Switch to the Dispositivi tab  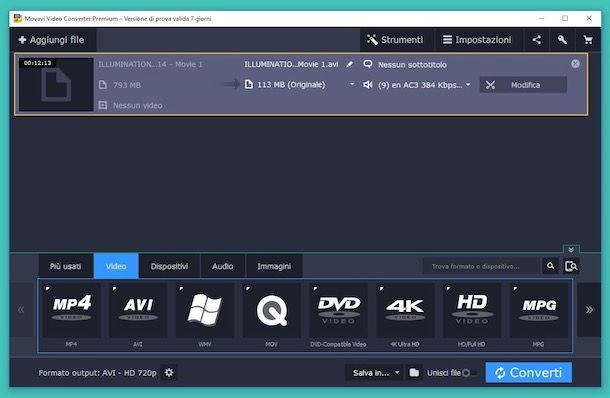169,266
